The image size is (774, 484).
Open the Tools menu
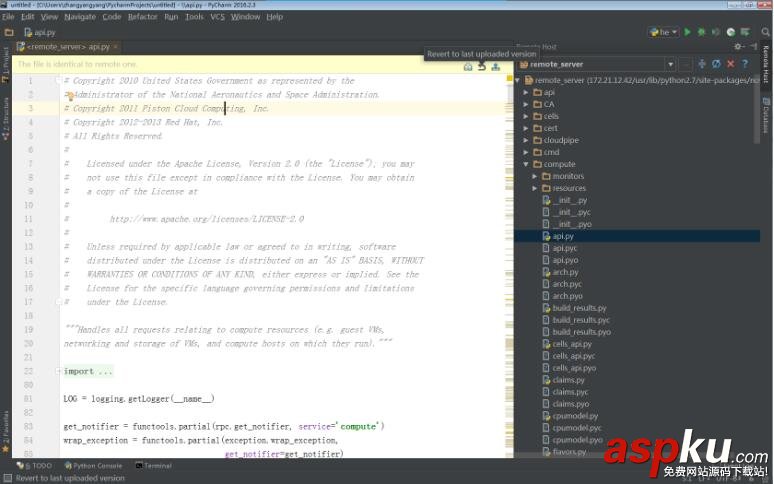194,17
